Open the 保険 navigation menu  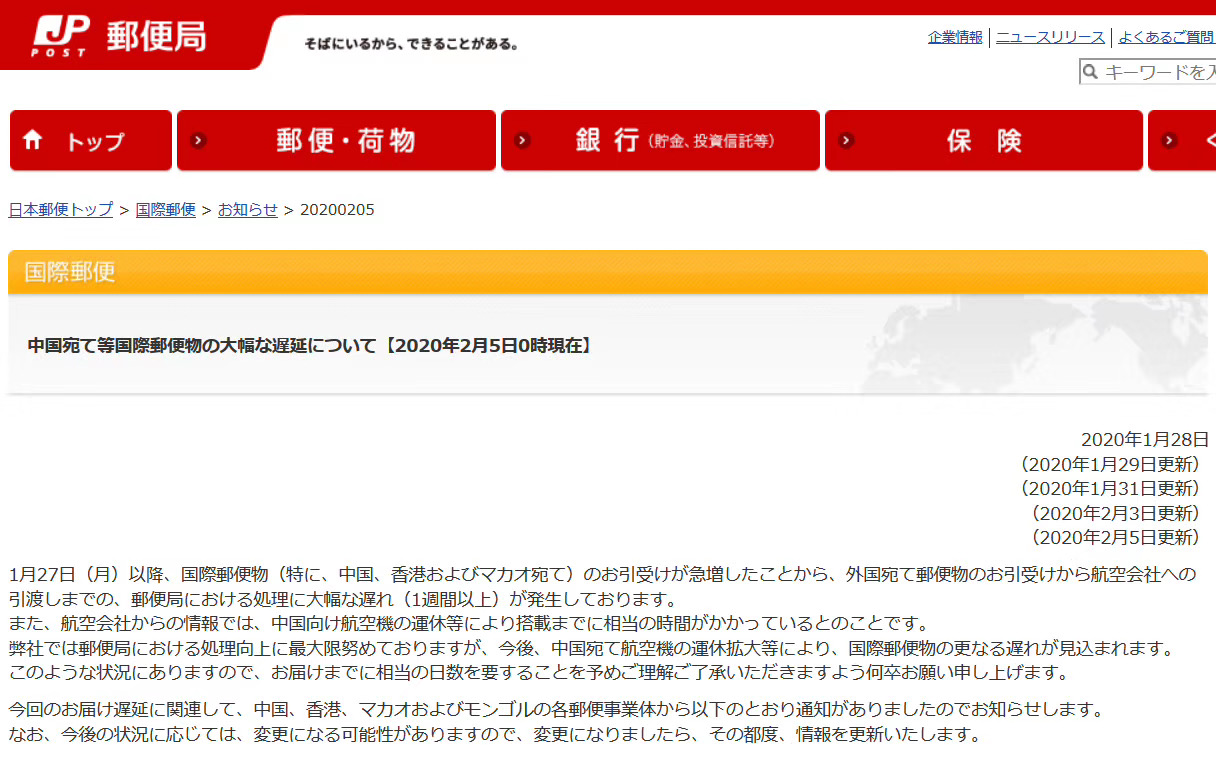pyautogui.click(x=984, y=140)
